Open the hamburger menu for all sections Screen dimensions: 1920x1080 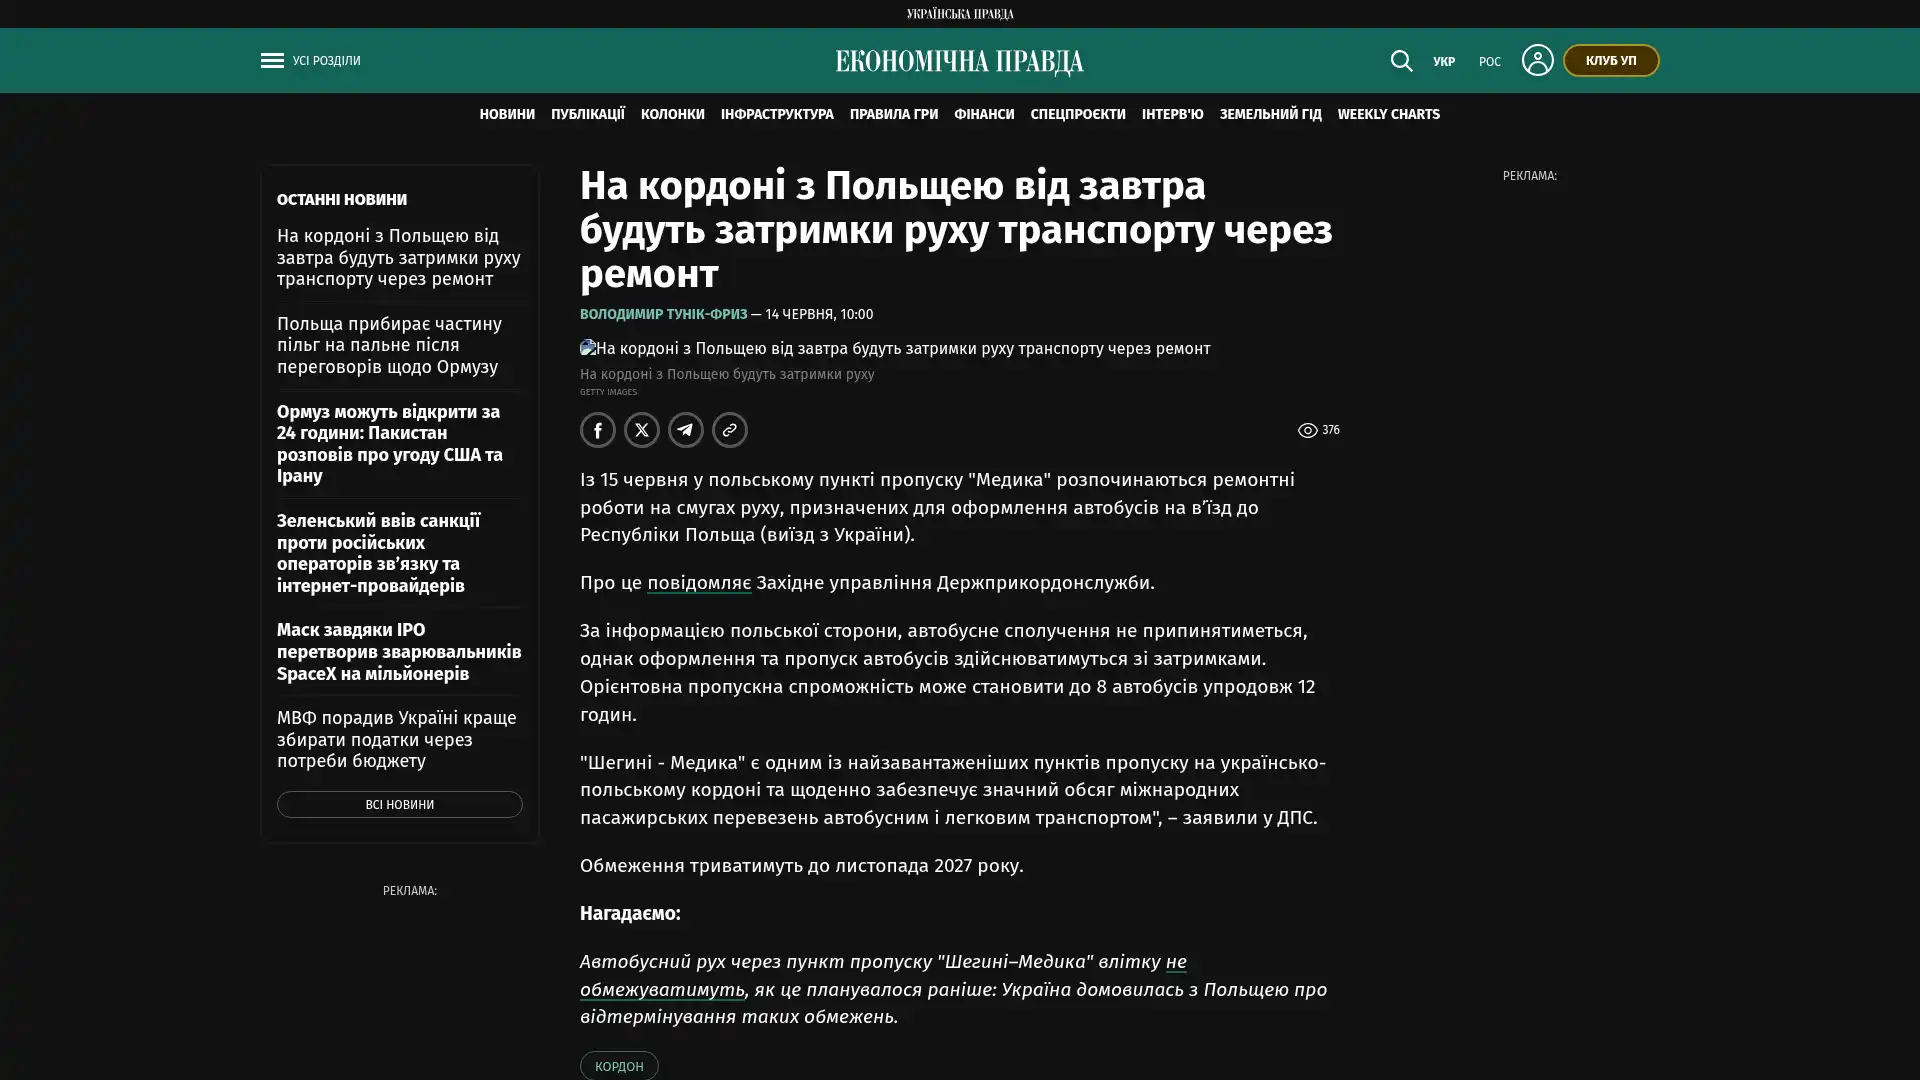(x=272, y=61)
